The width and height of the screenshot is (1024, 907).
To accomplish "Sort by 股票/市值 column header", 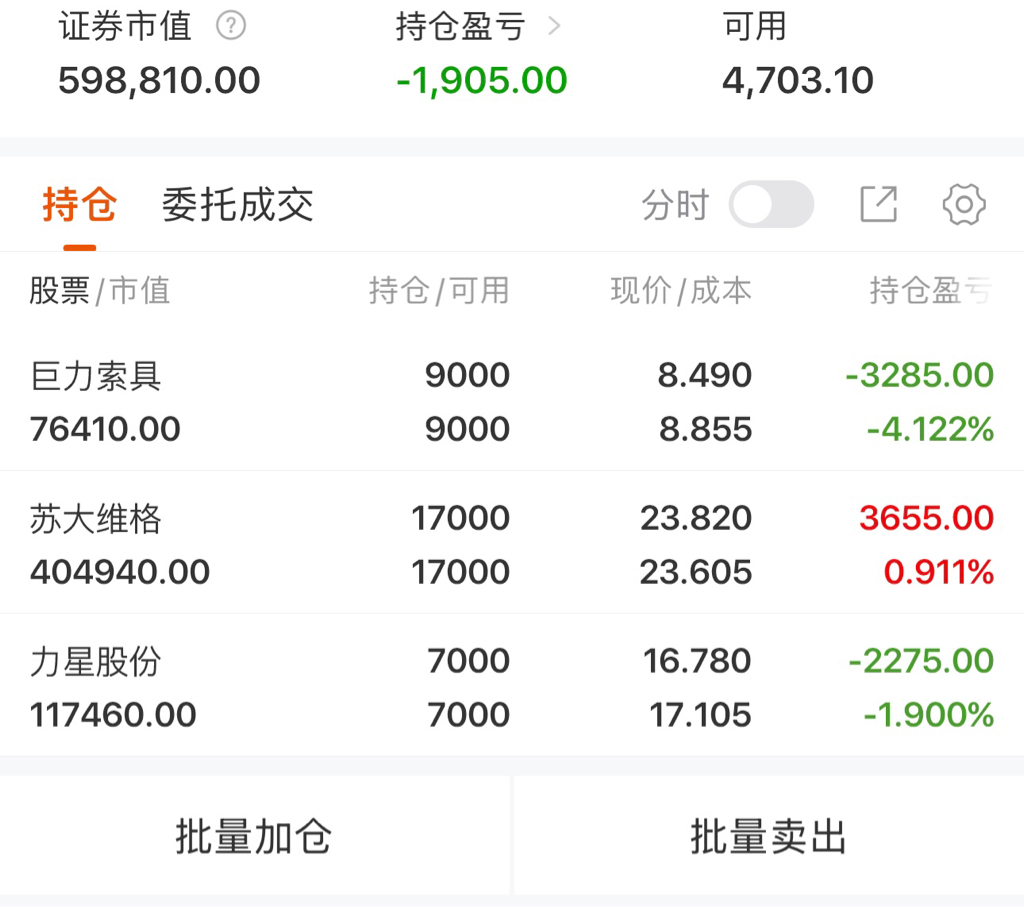I will pos(100,291).
